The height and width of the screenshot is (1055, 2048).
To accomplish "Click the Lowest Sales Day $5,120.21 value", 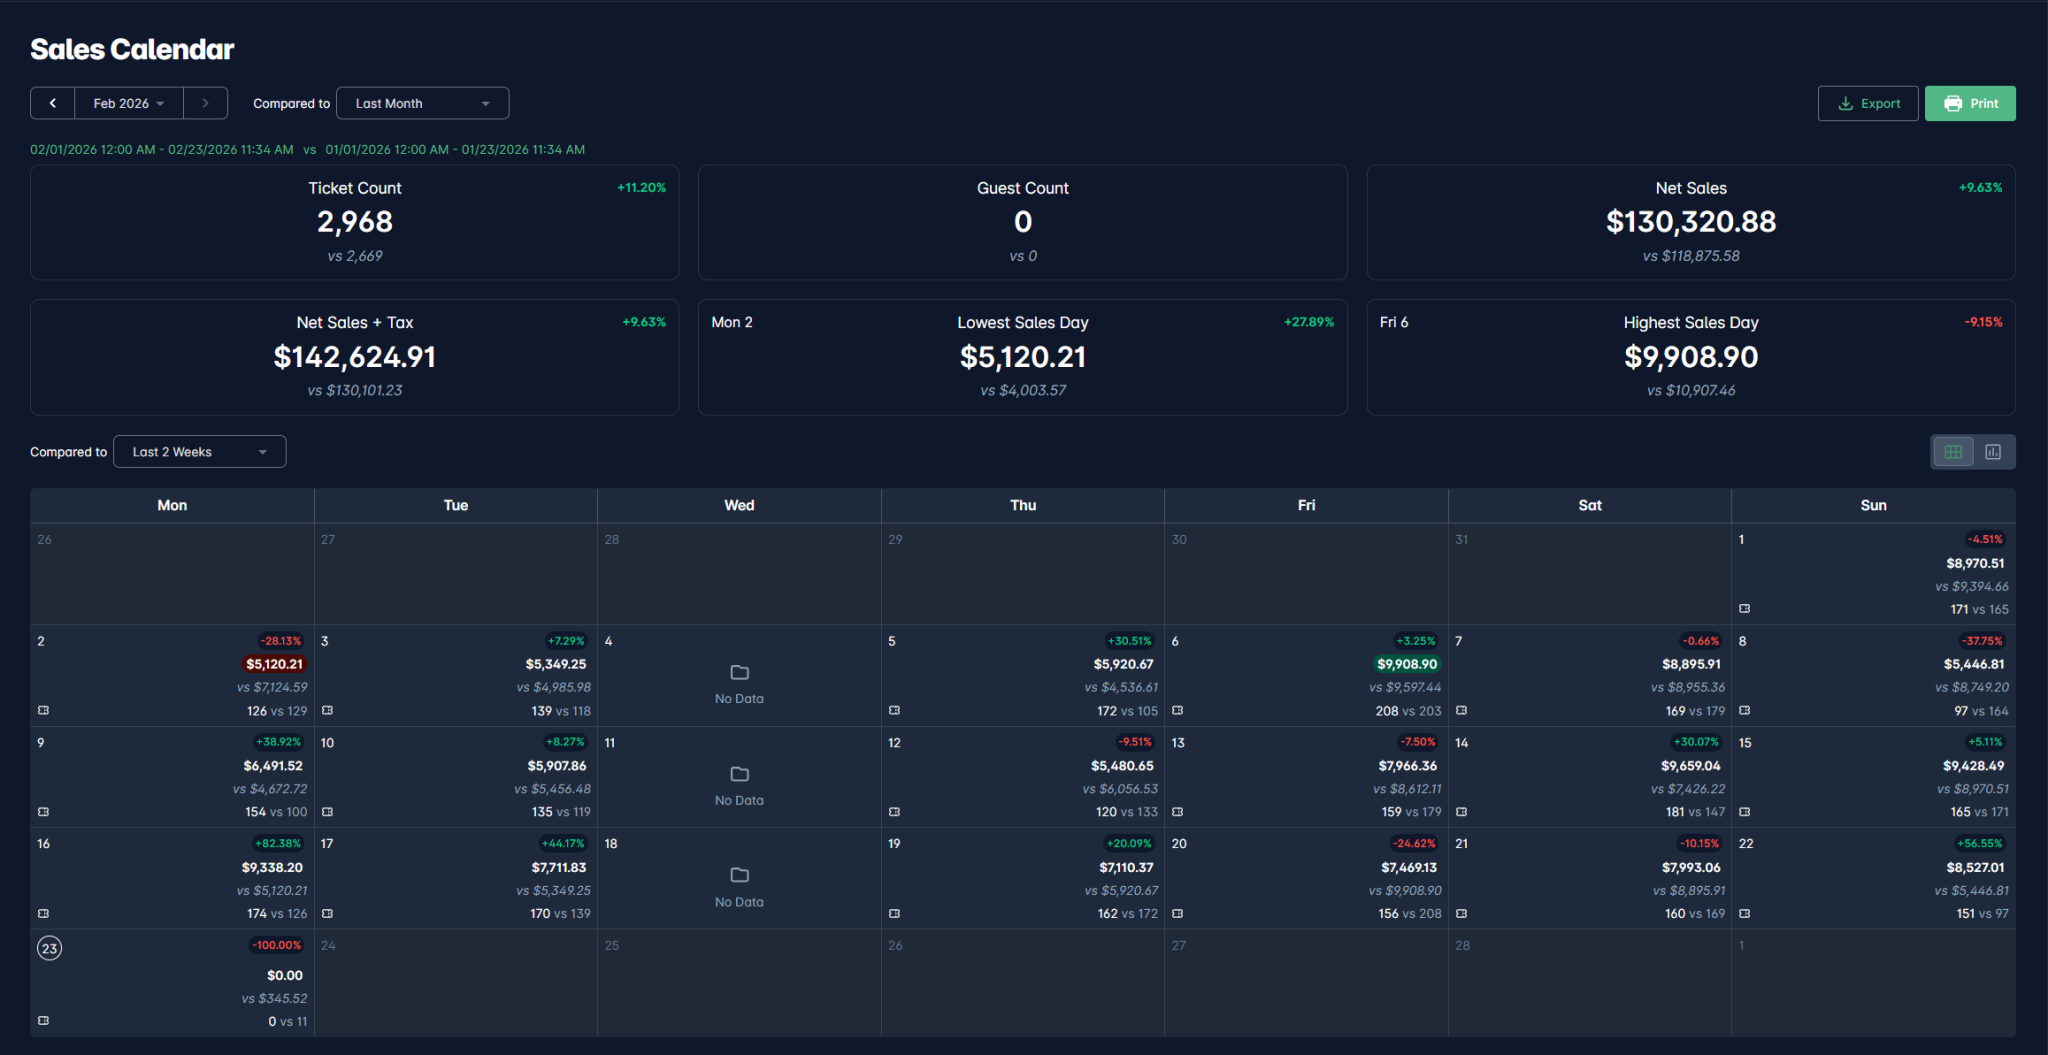I will (x=1023, y=357).
